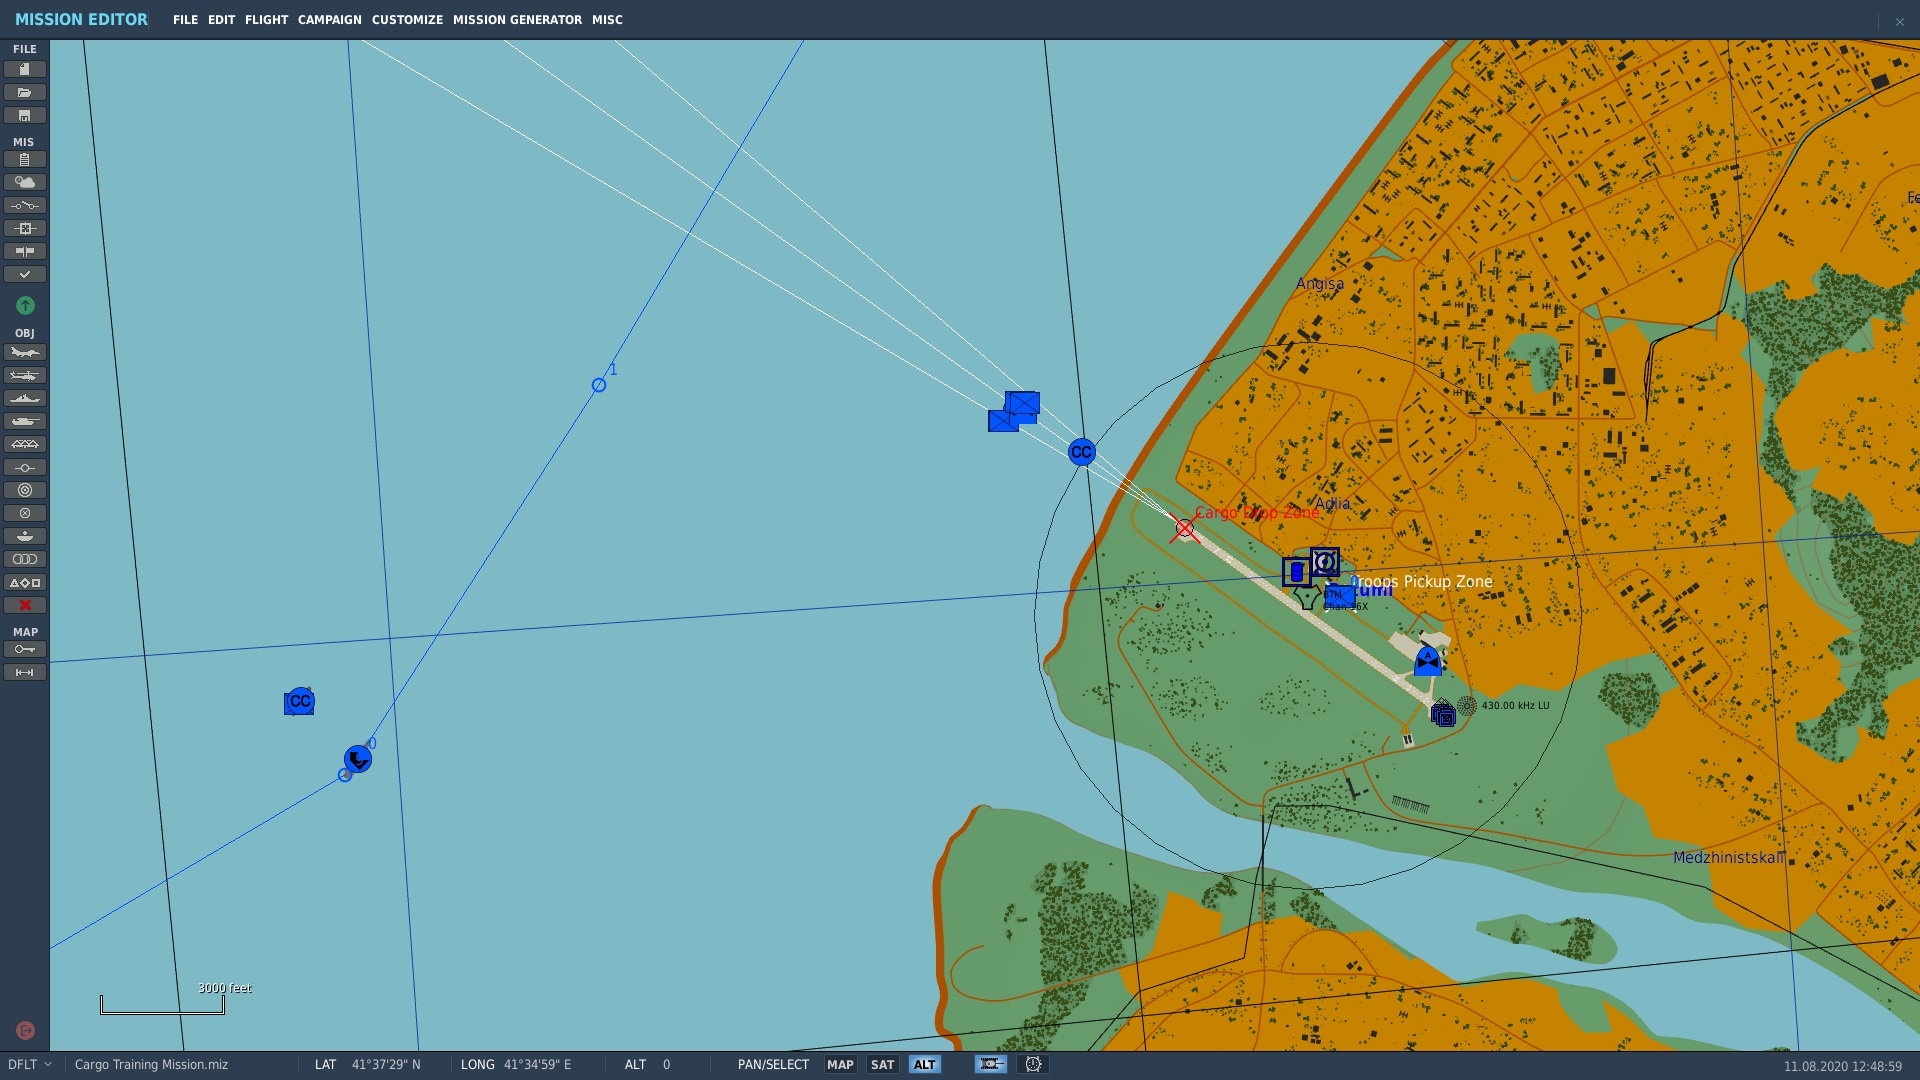The image size is (1920, 1080).
Task: Open the distance ruler tool
Action: (x=25, y=673)
